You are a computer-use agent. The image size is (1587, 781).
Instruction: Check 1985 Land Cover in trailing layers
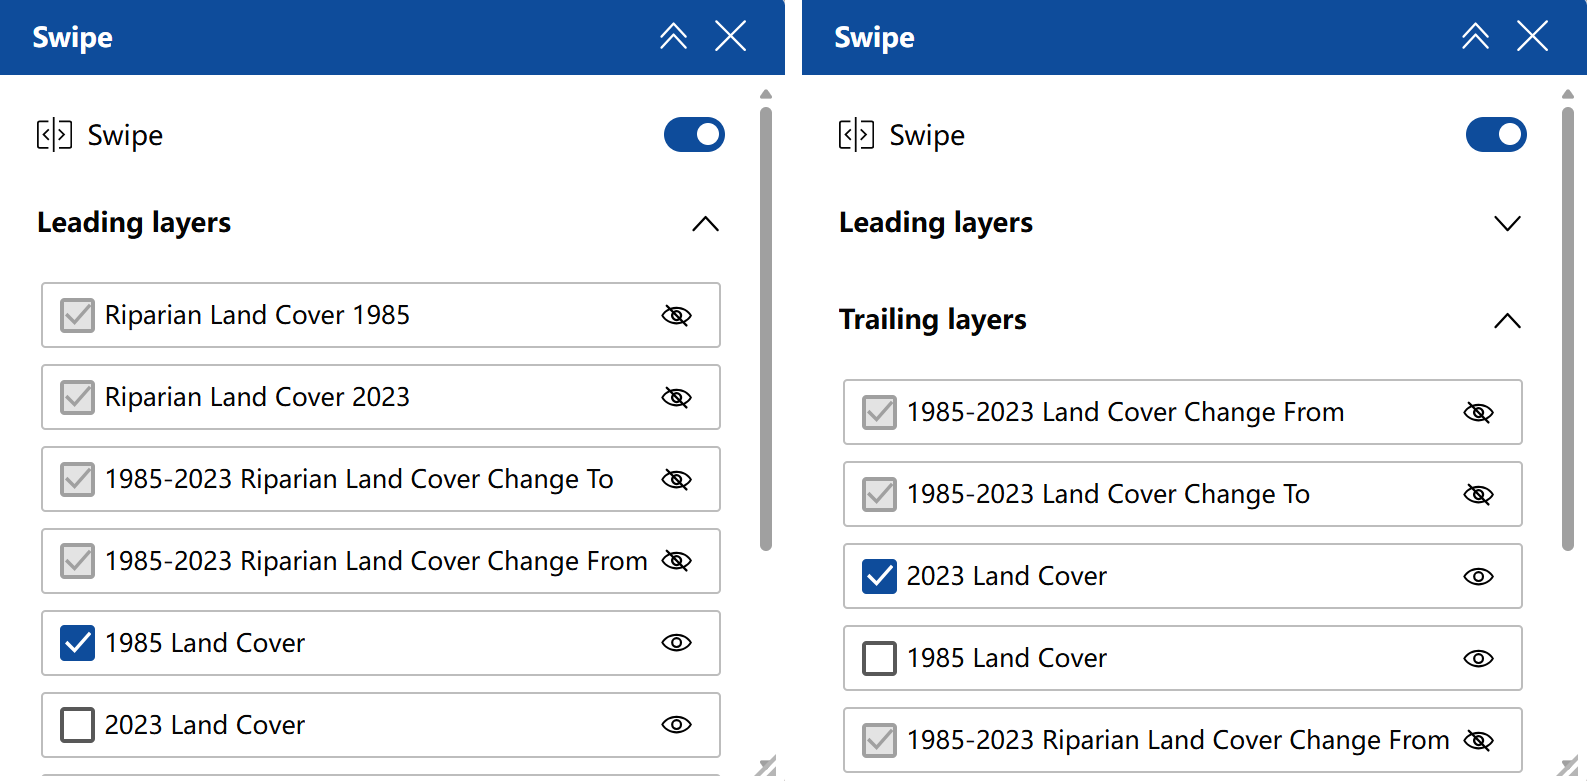[x=880, y=659]
